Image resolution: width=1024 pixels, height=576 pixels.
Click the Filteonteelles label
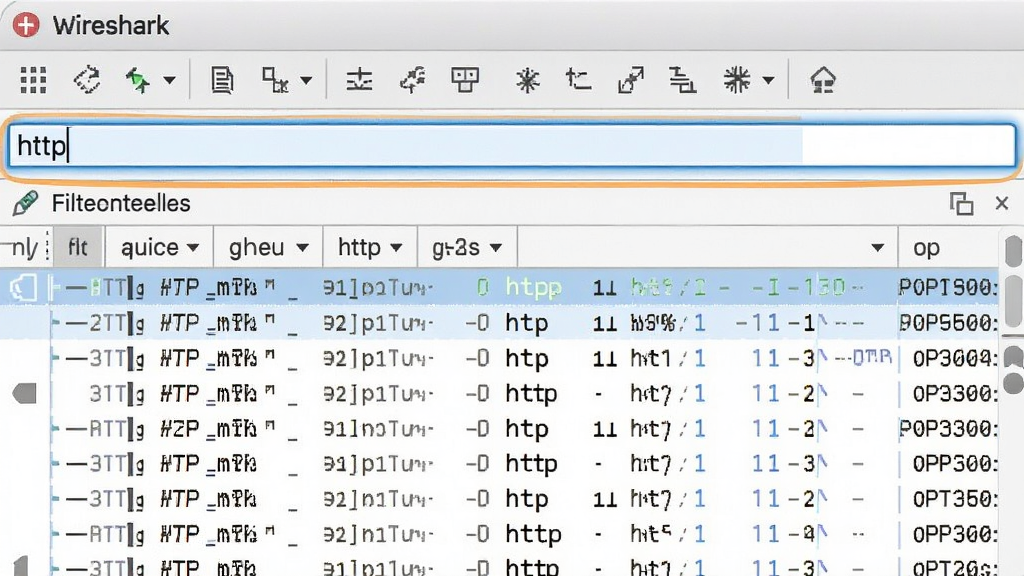coord(121,204)
